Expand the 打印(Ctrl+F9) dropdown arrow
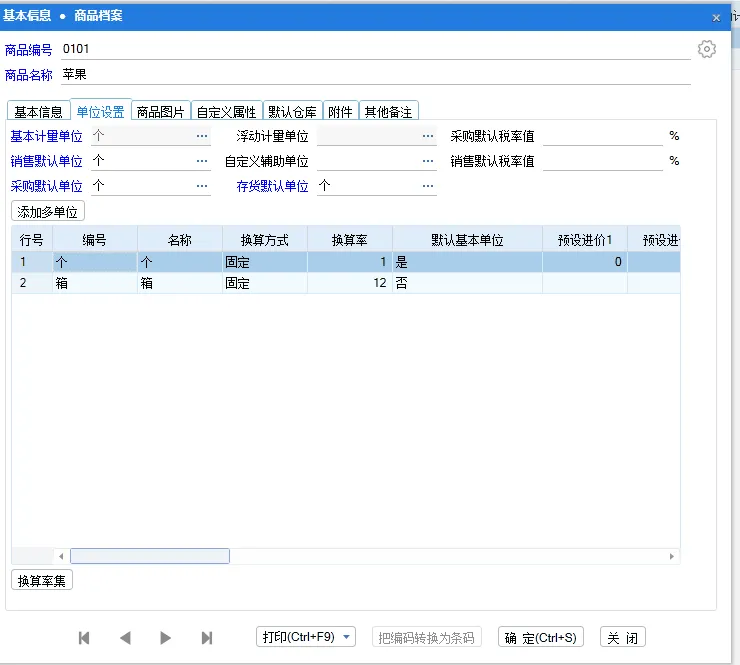740x665 pixels. (346, 638)
